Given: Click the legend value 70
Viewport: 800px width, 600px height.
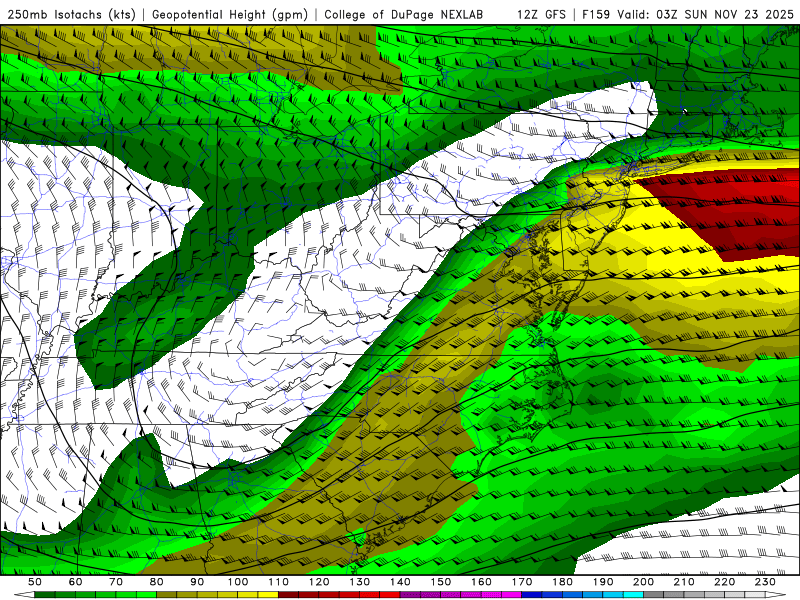Looking at the screenshot, I should point(116,582).
